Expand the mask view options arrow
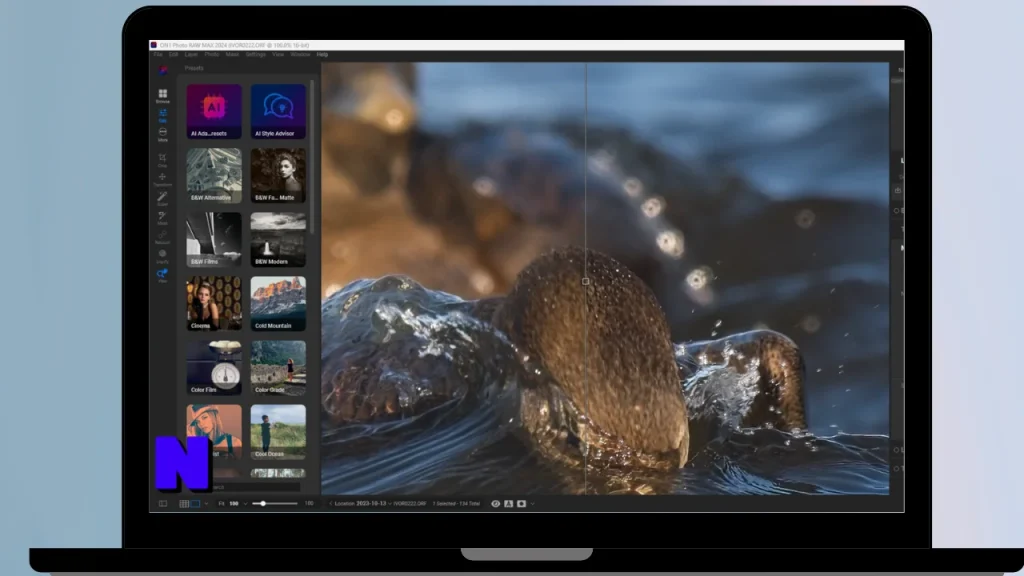The width and height of the screenshot is (1024, 576). pyautogui.click(x=532, y=504)
